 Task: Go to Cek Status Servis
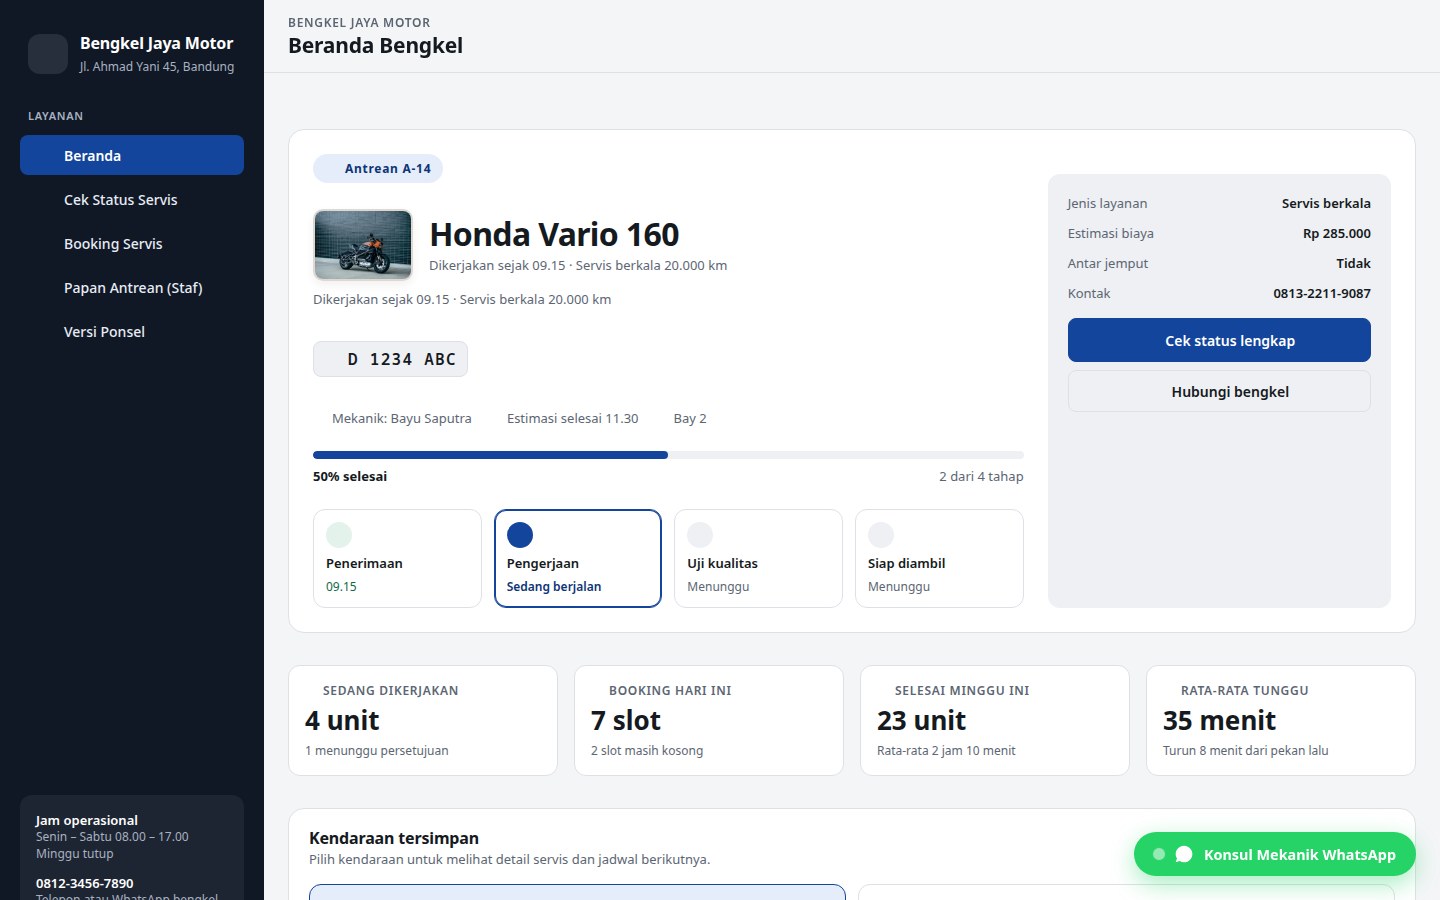(132, 199)
